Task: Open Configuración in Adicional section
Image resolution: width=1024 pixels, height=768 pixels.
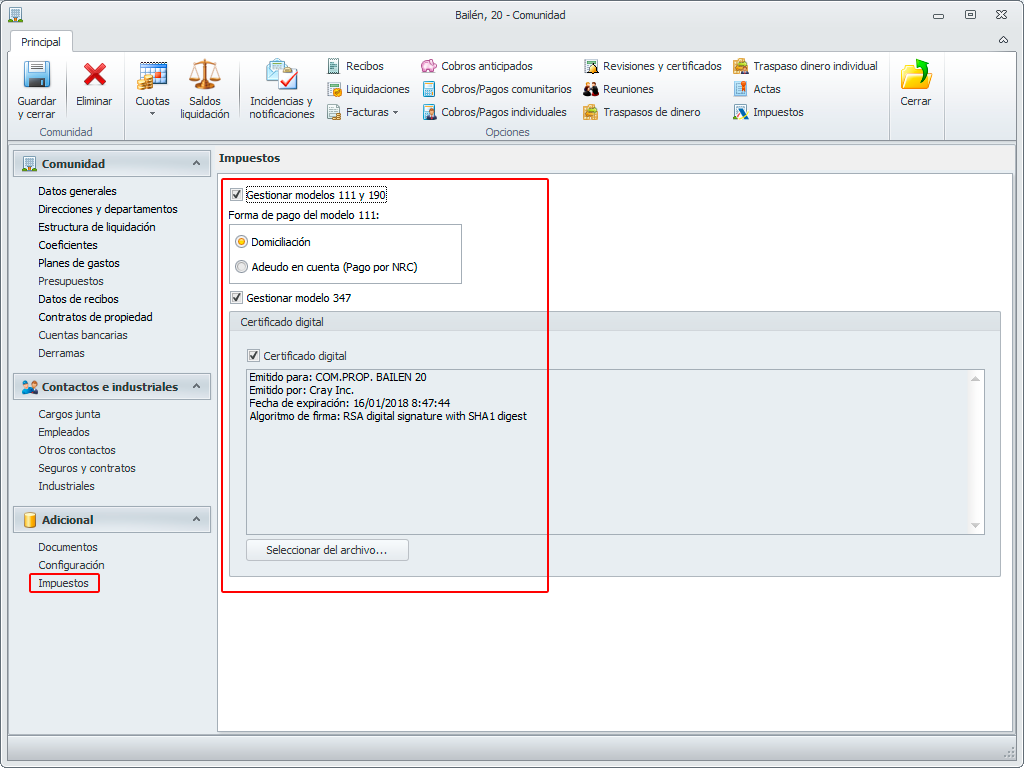Action: point(71,565)
